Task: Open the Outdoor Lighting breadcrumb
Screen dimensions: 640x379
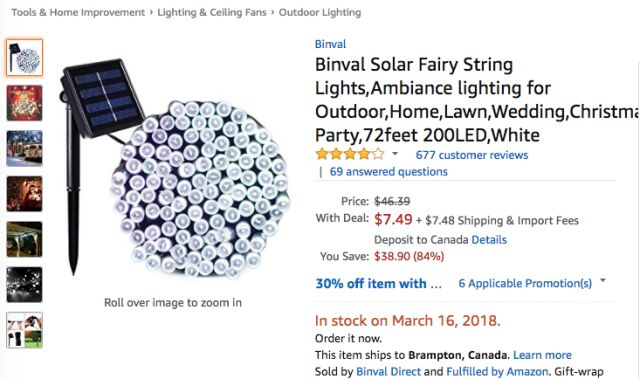Action: coord(320,12)
